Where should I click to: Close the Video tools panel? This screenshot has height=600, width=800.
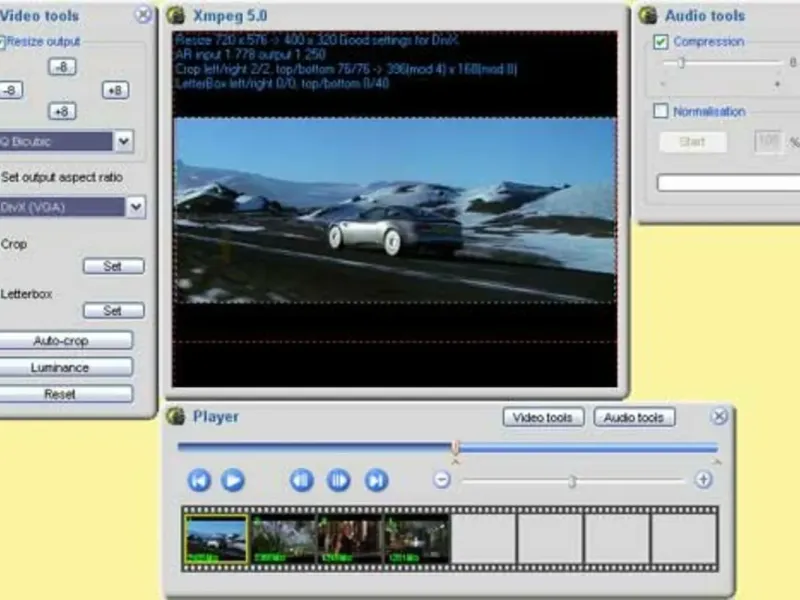coord(143,15)
